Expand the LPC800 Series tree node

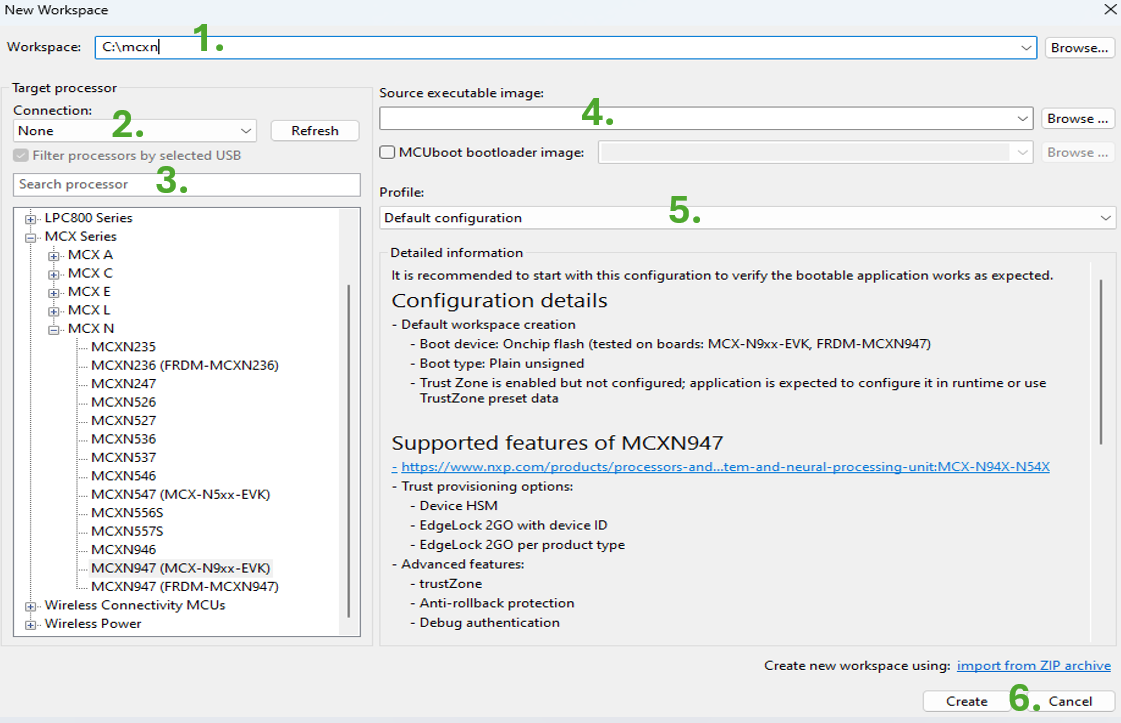coord(31,218)
